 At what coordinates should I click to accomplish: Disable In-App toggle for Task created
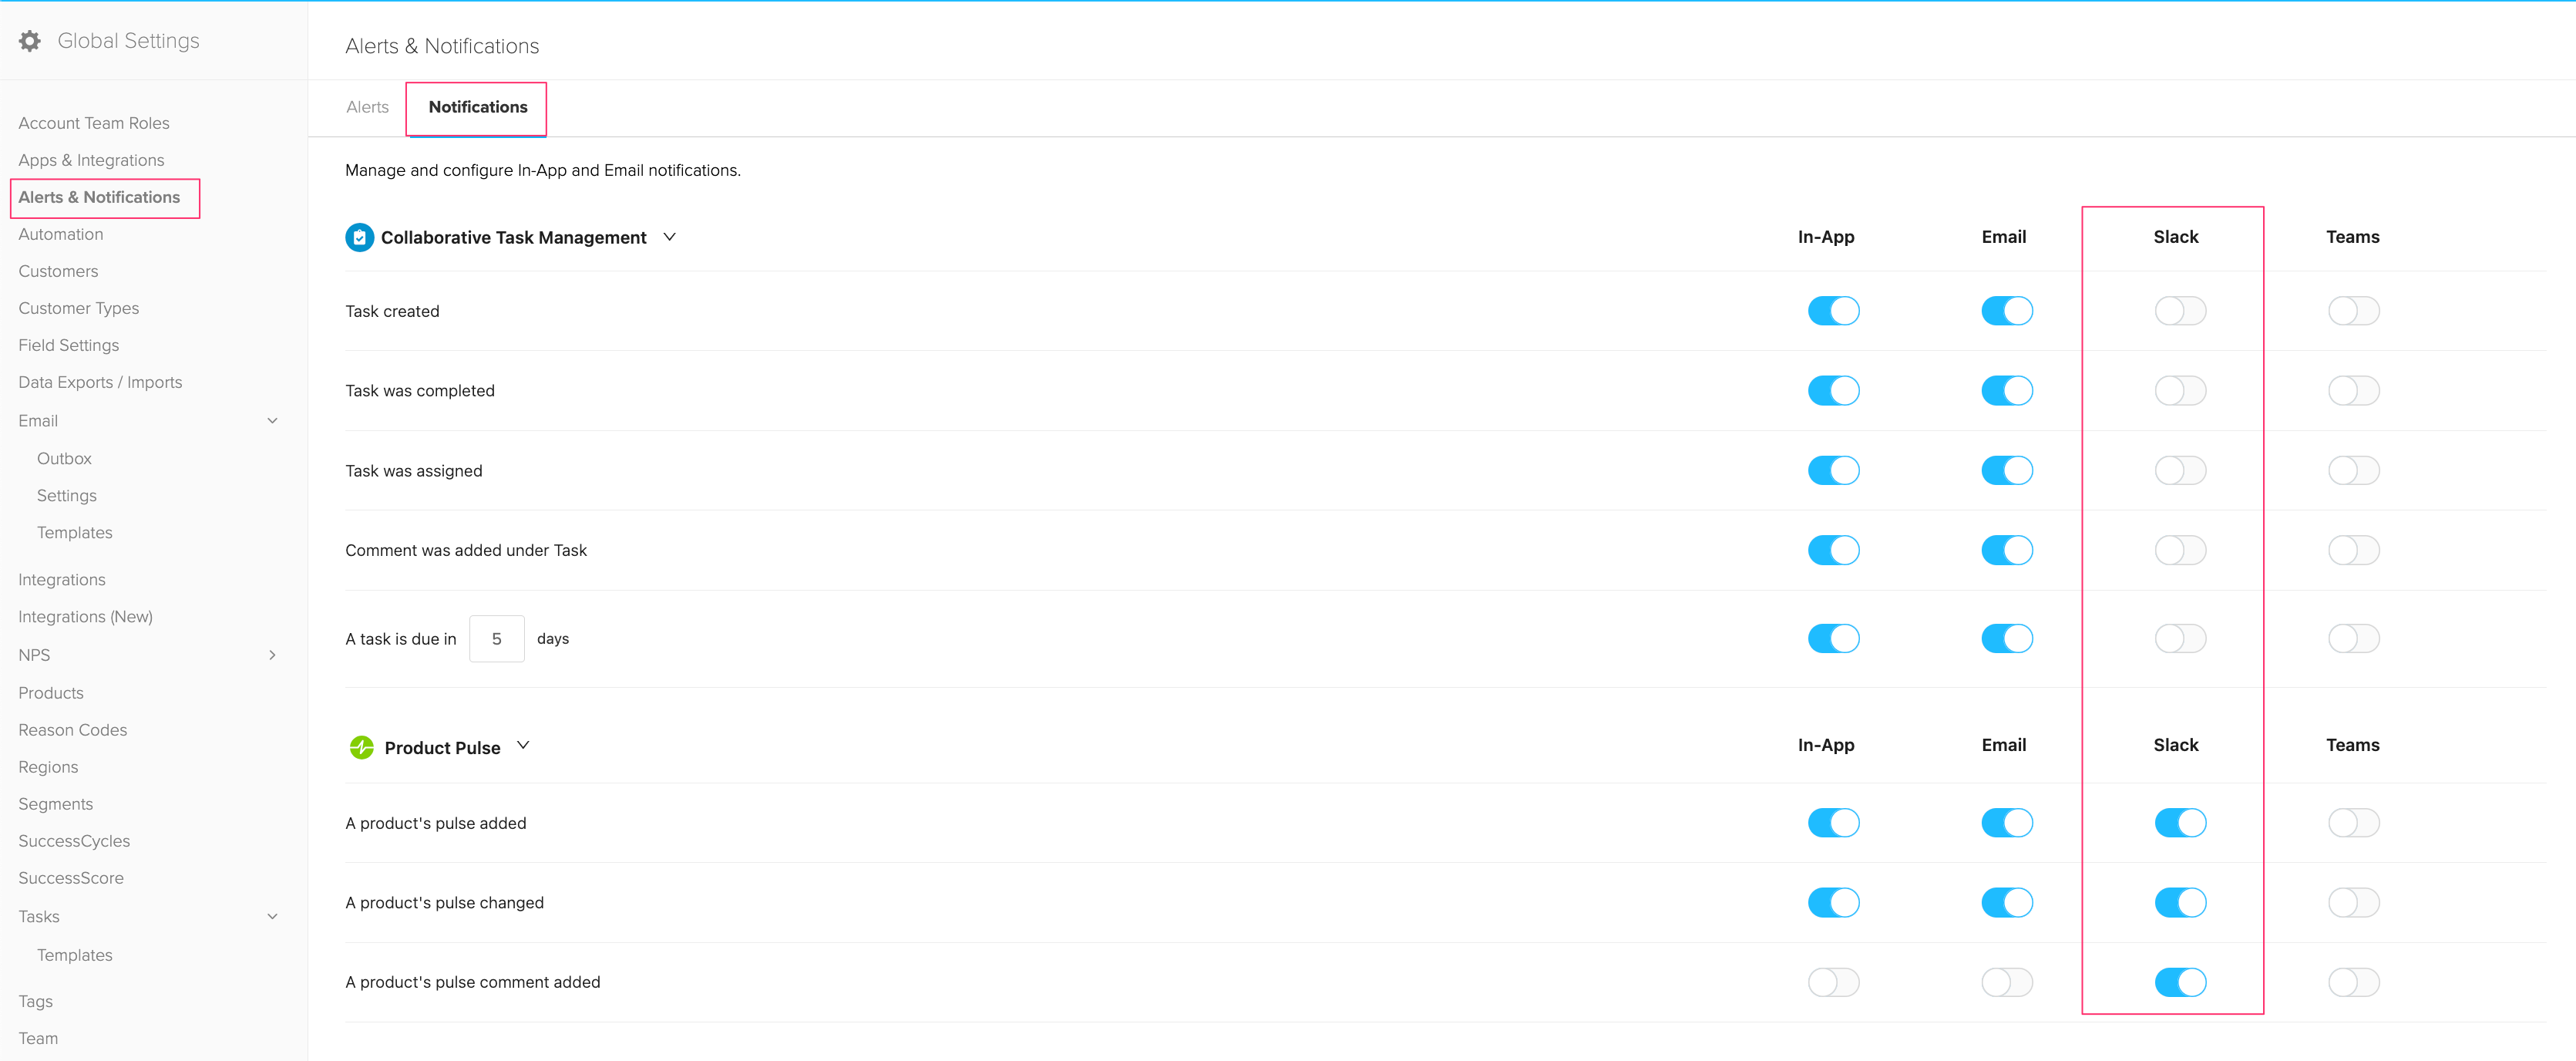[x=1833, y=311]
